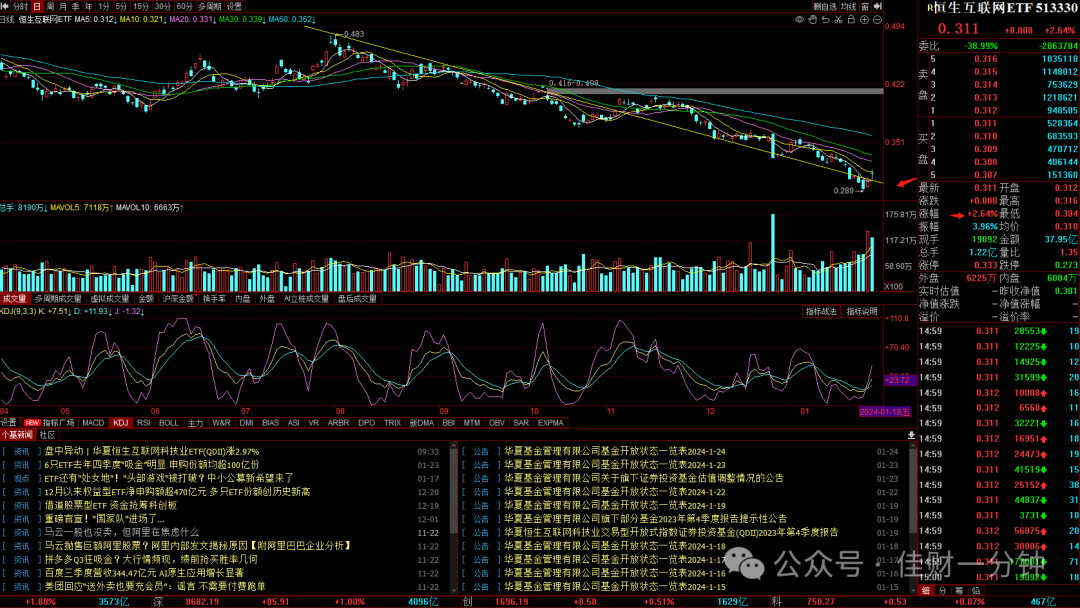Image resolution: width=1080 pixels, height=608 pixels.
Task: Click the 细 detail tab below tick list
Action: [x=926, y=591]
